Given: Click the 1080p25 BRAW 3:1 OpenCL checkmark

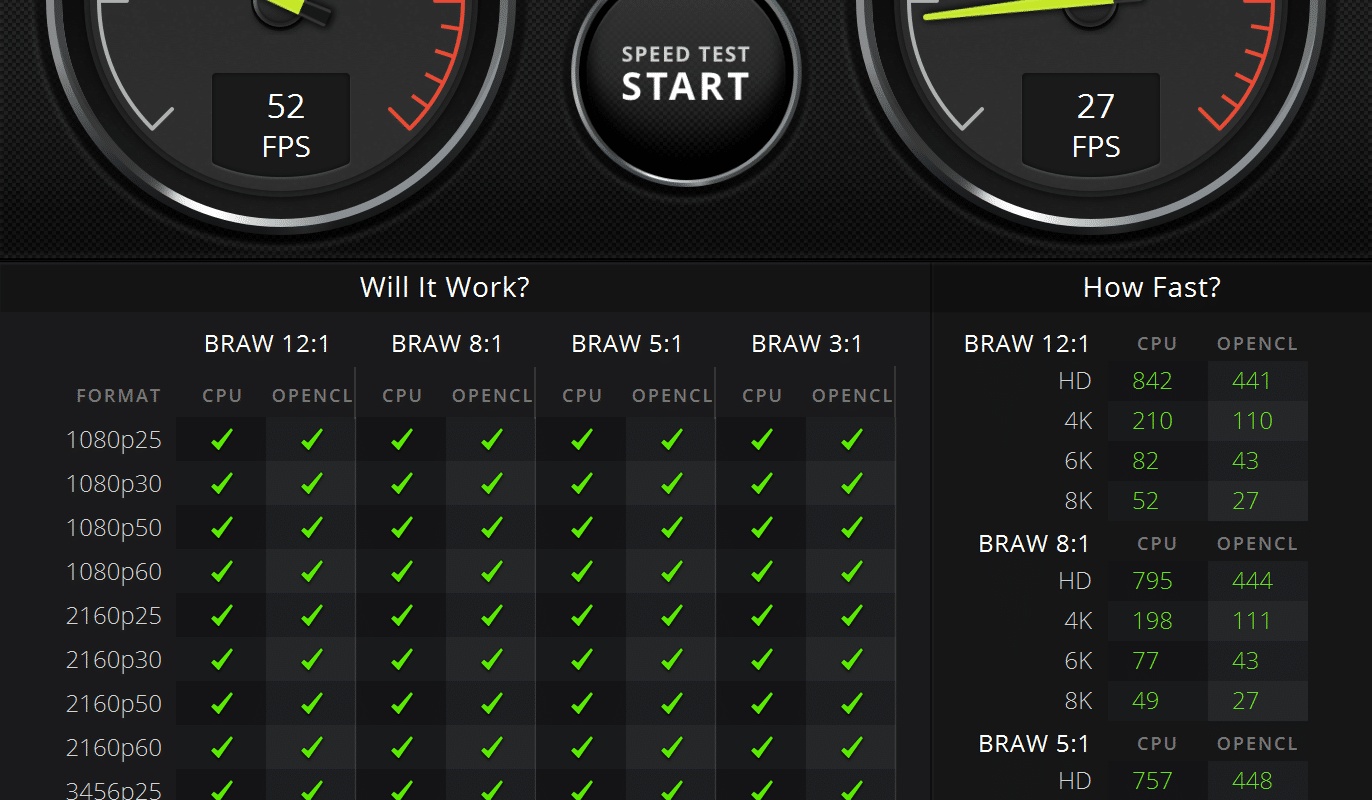Looking at the screenshot, I should coord(852,439).
